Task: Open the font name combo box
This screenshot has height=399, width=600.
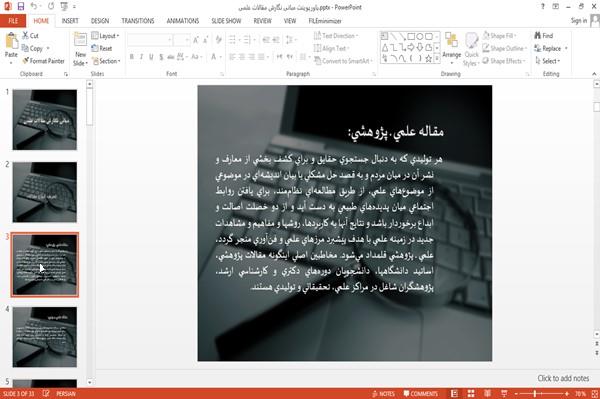Action: point(150,39)
